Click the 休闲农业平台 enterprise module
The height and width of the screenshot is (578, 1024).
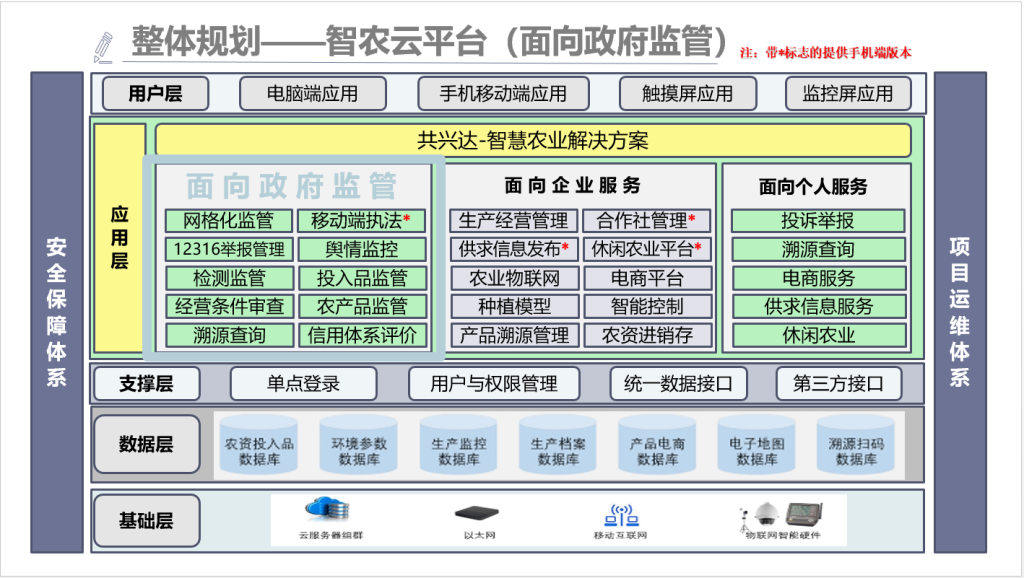click(x=648, y=249)
